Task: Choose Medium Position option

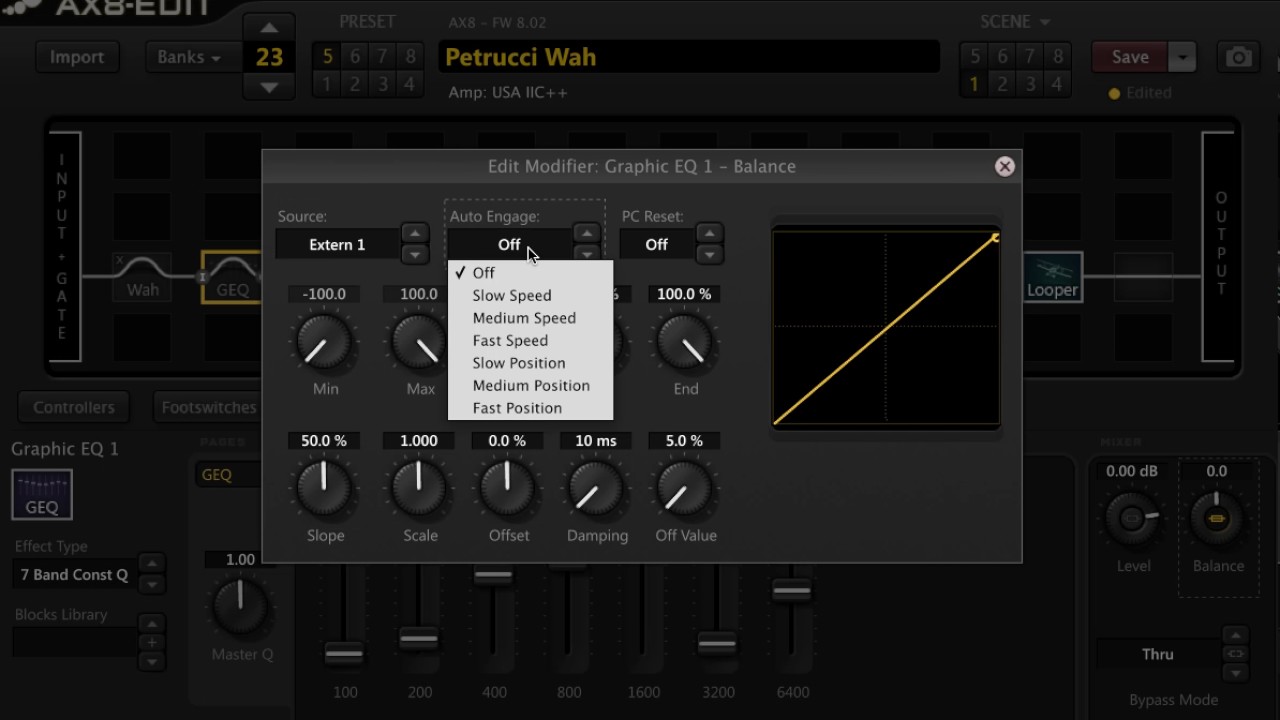Action: (530, 385)
